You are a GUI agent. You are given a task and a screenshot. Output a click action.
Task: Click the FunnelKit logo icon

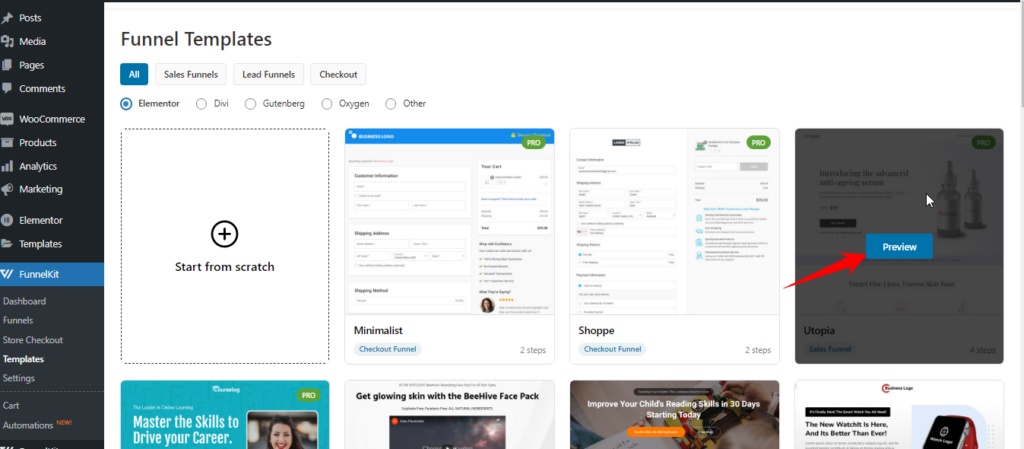pos(7,275)
